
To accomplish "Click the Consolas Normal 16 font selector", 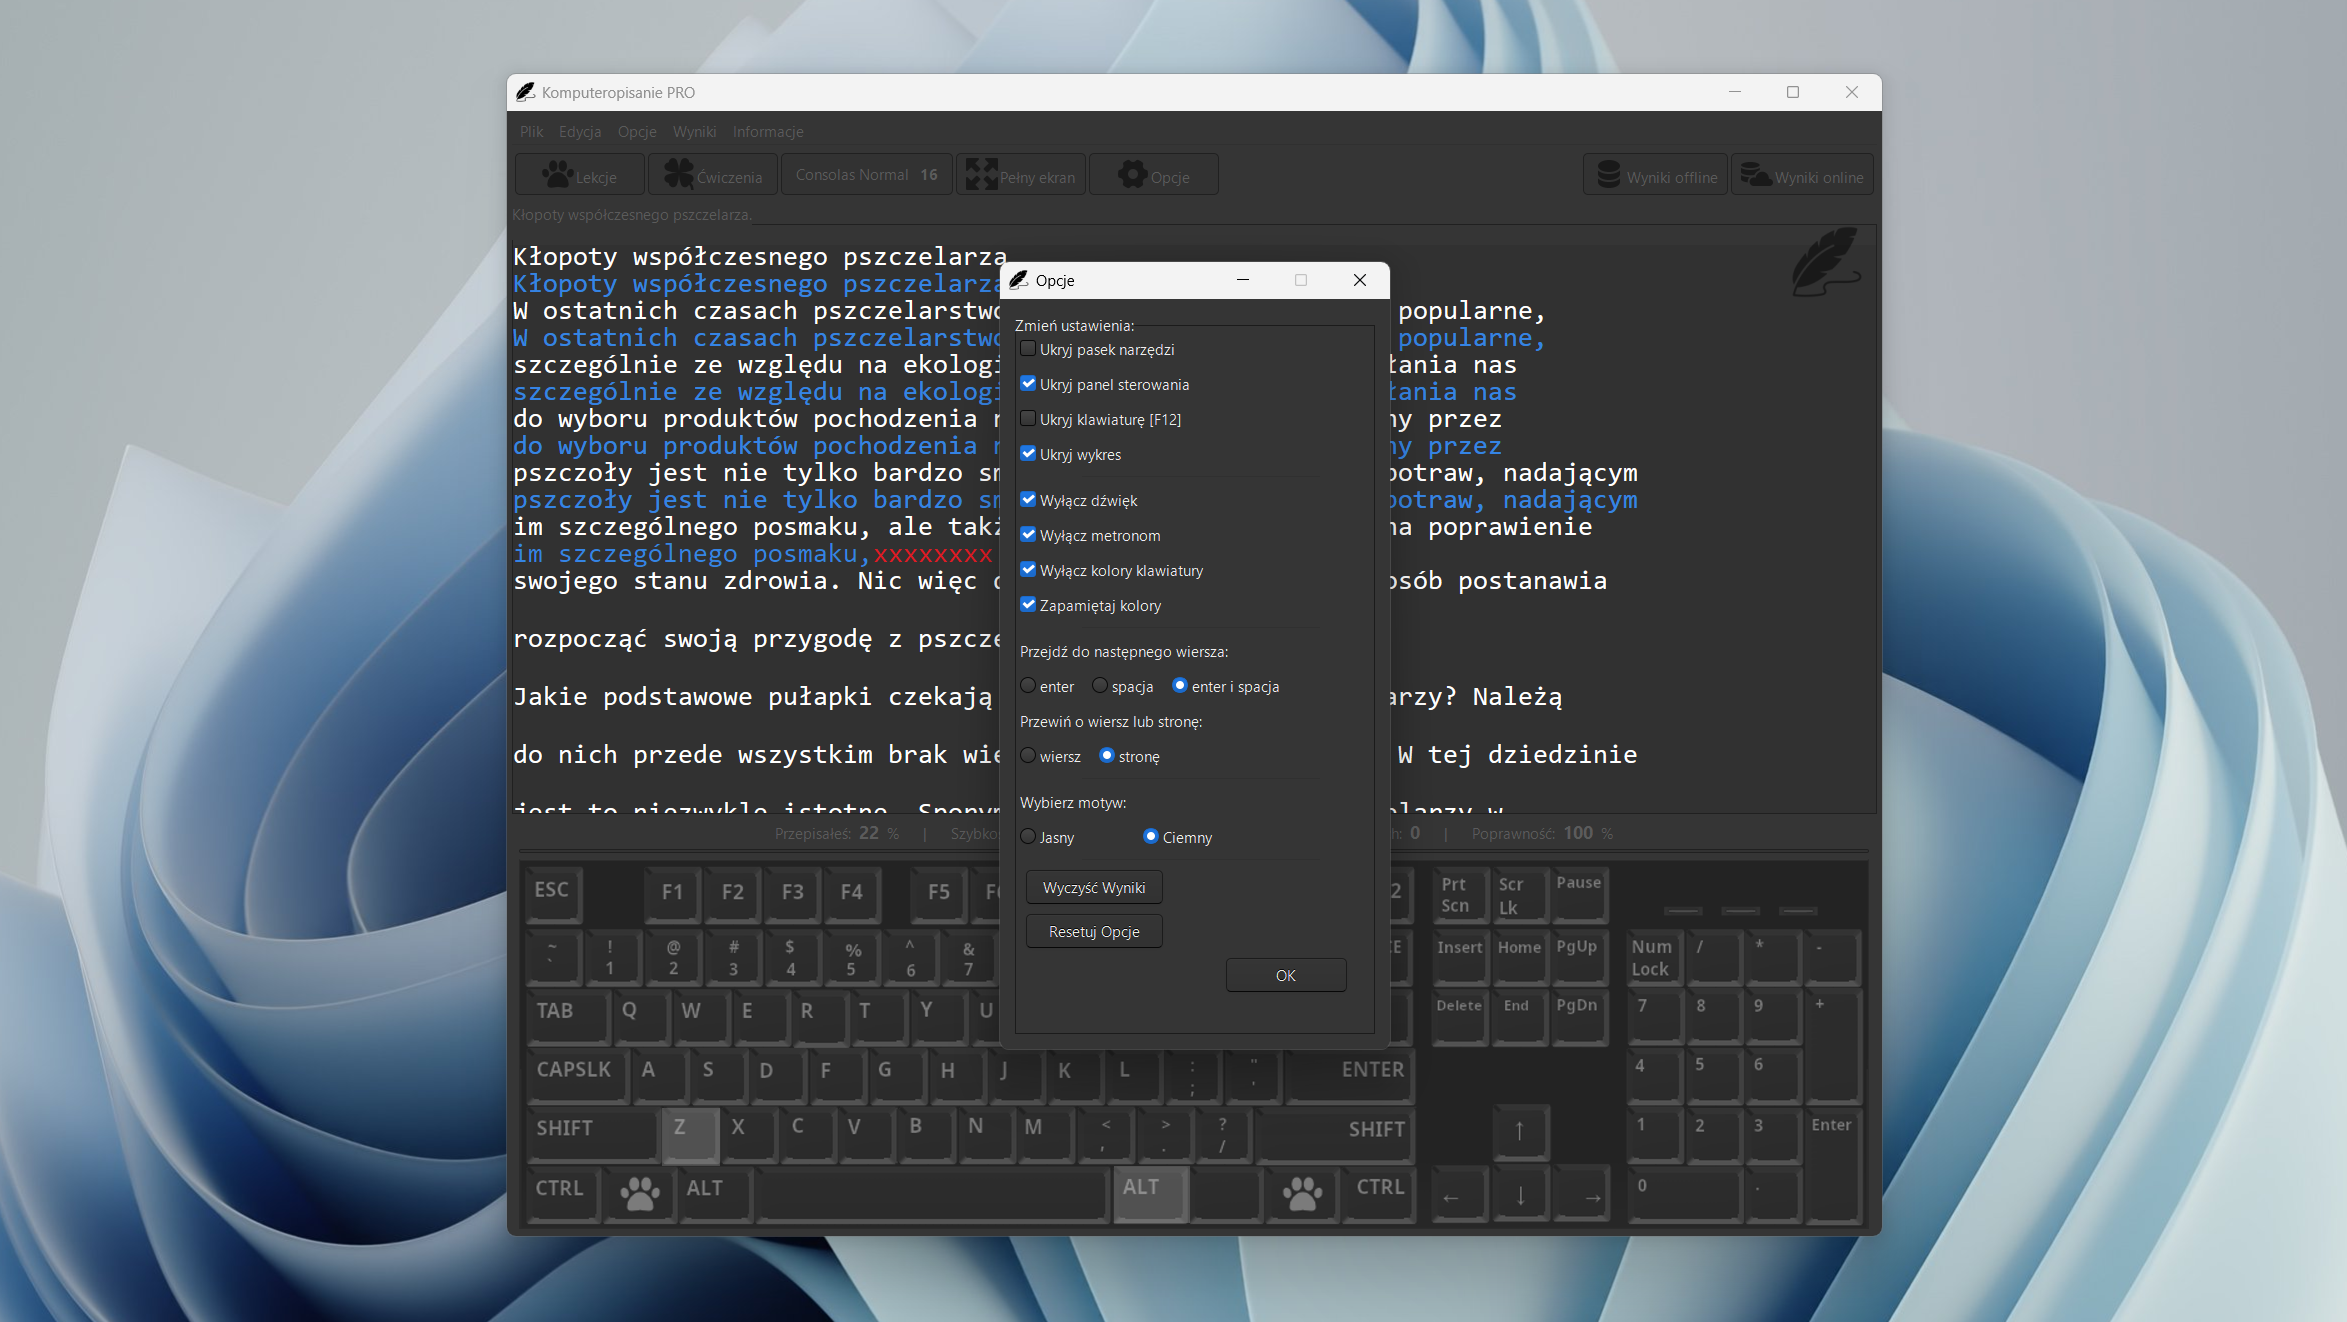I will 866,175.
